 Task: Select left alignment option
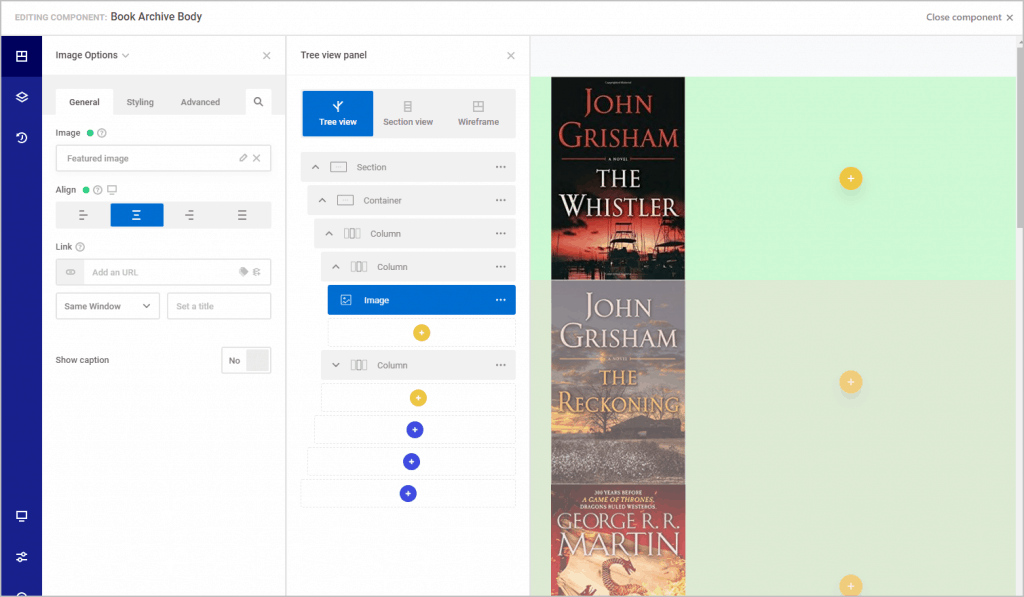click(83, 215)
